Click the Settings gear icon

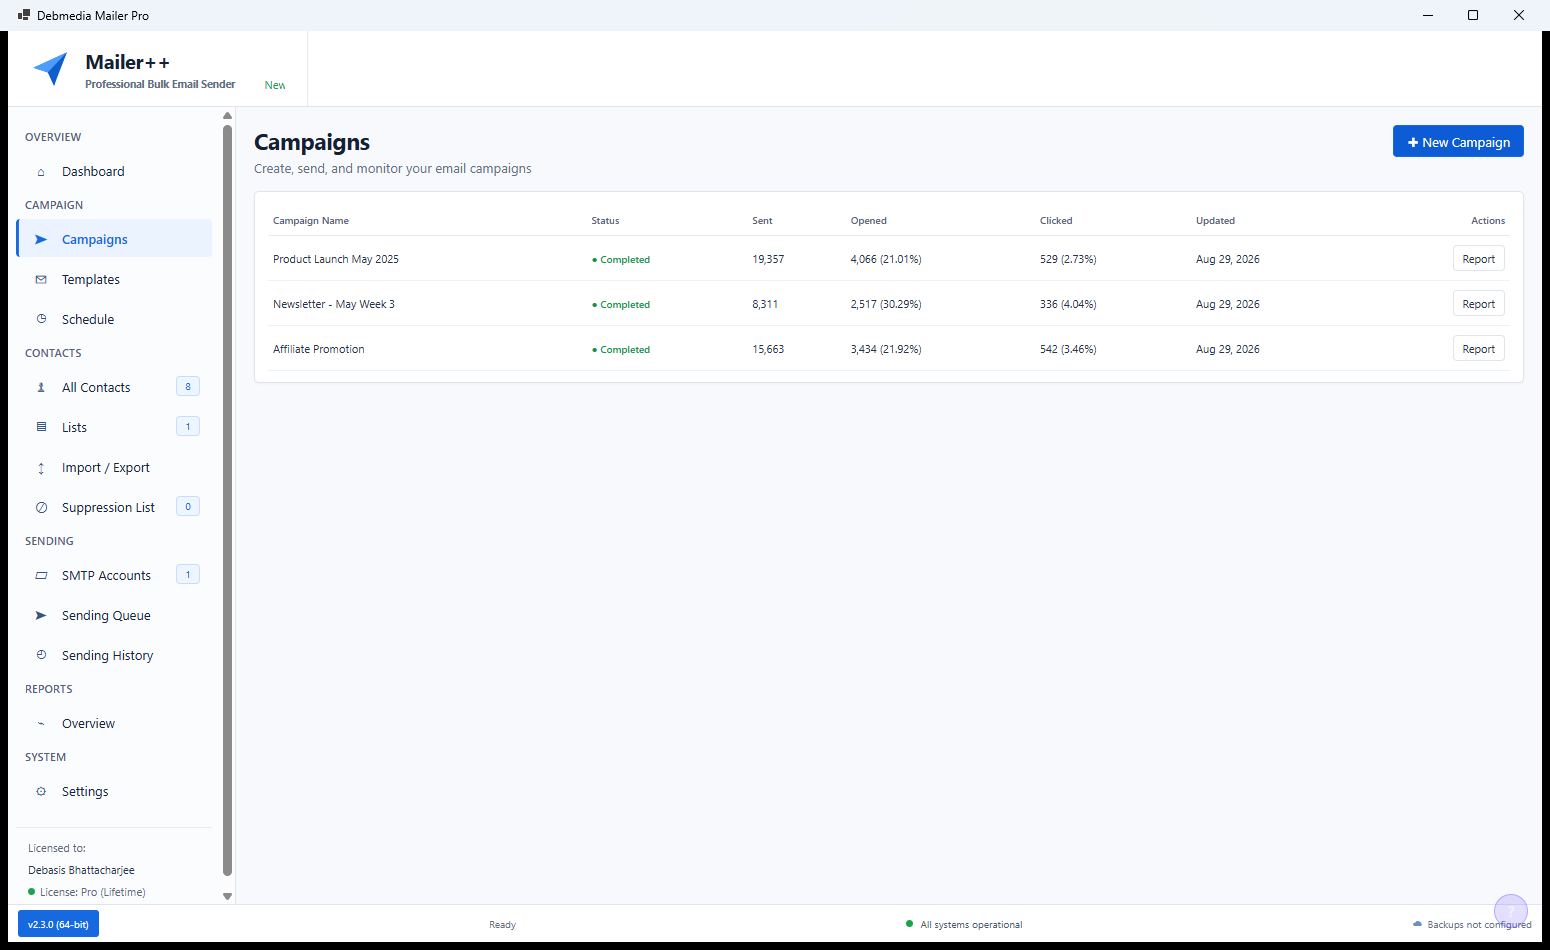[x=41, y=792]
